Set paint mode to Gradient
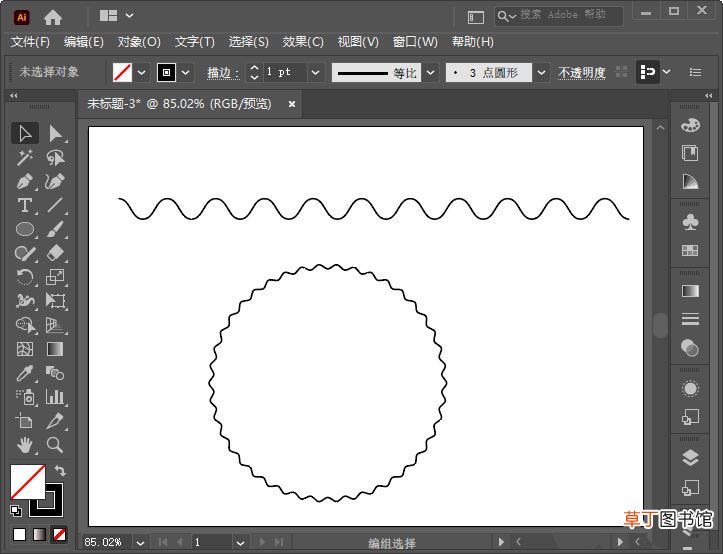 39,535
